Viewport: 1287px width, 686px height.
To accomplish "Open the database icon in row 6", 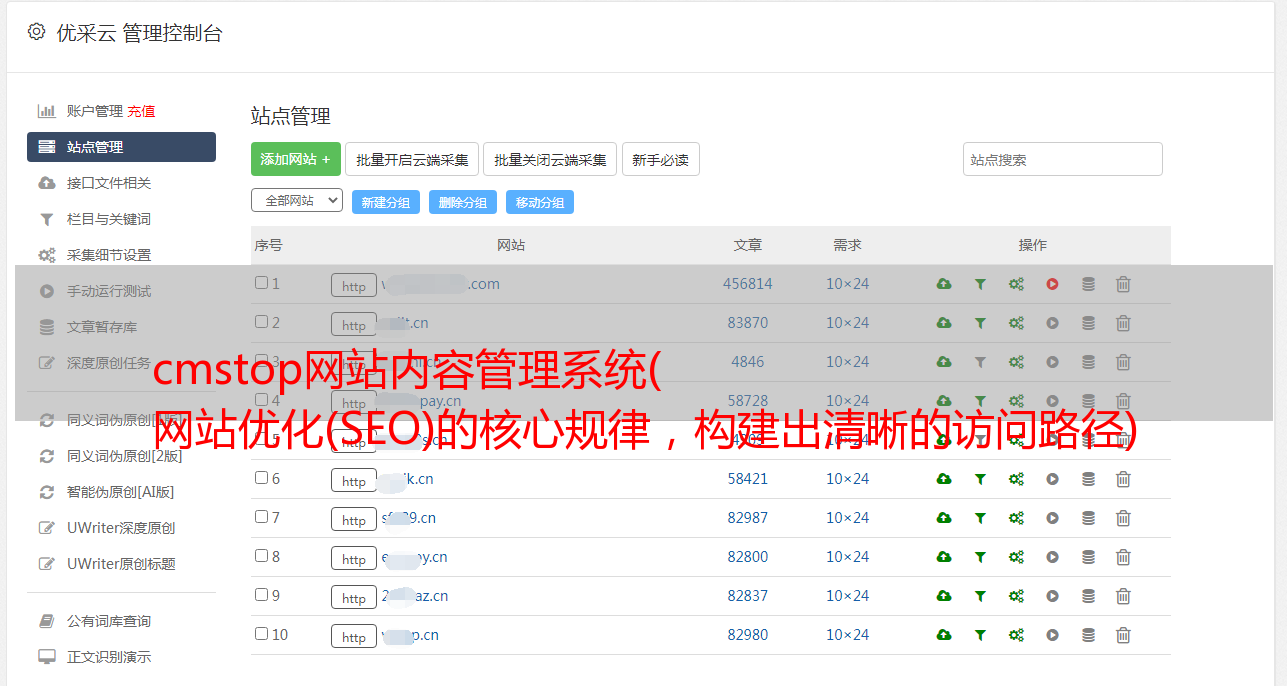I will point(1088,479).
